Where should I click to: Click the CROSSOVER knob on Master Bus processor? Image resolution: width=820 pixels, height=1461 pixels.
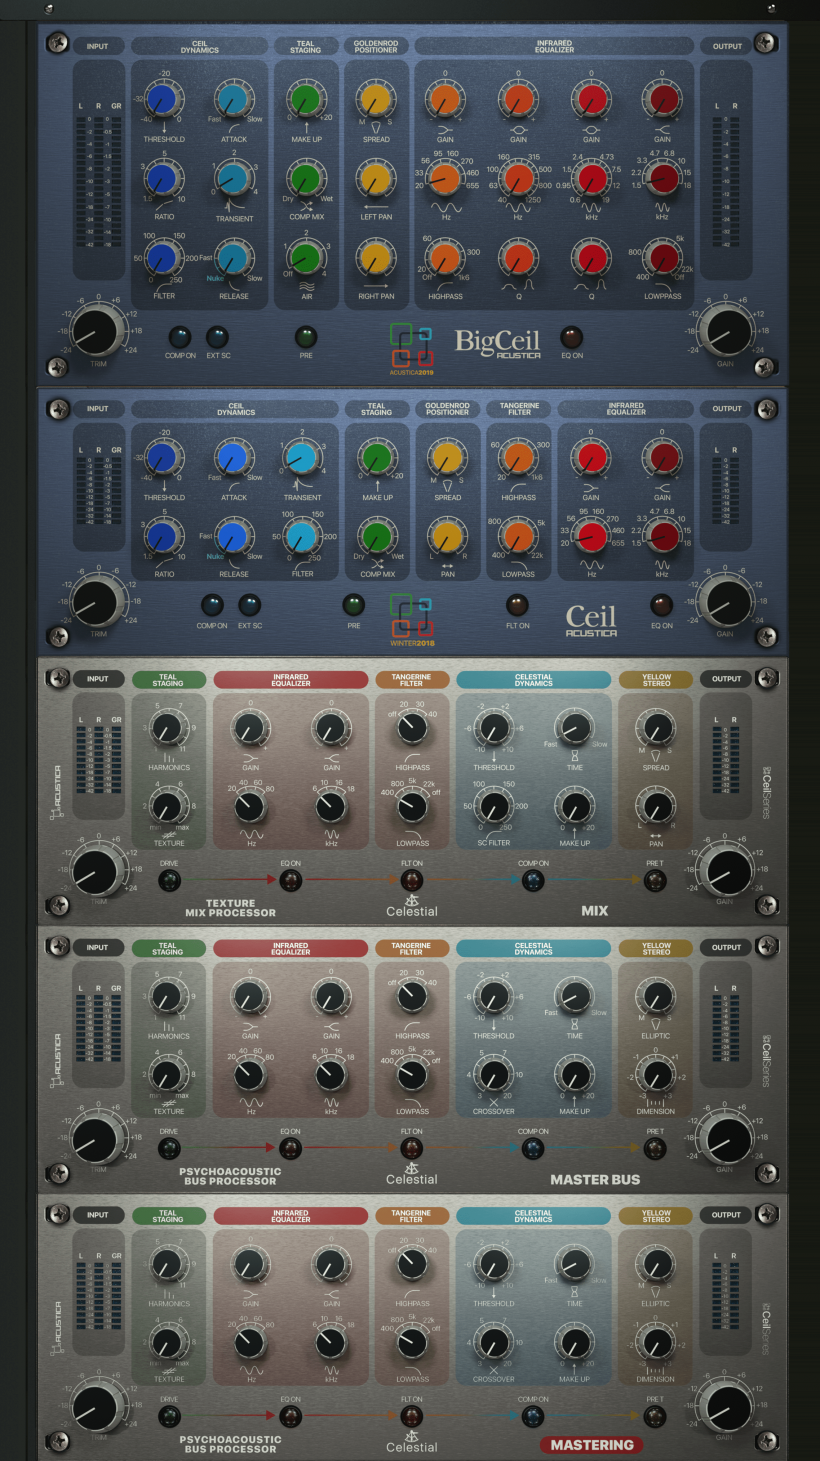[494, 1074]
